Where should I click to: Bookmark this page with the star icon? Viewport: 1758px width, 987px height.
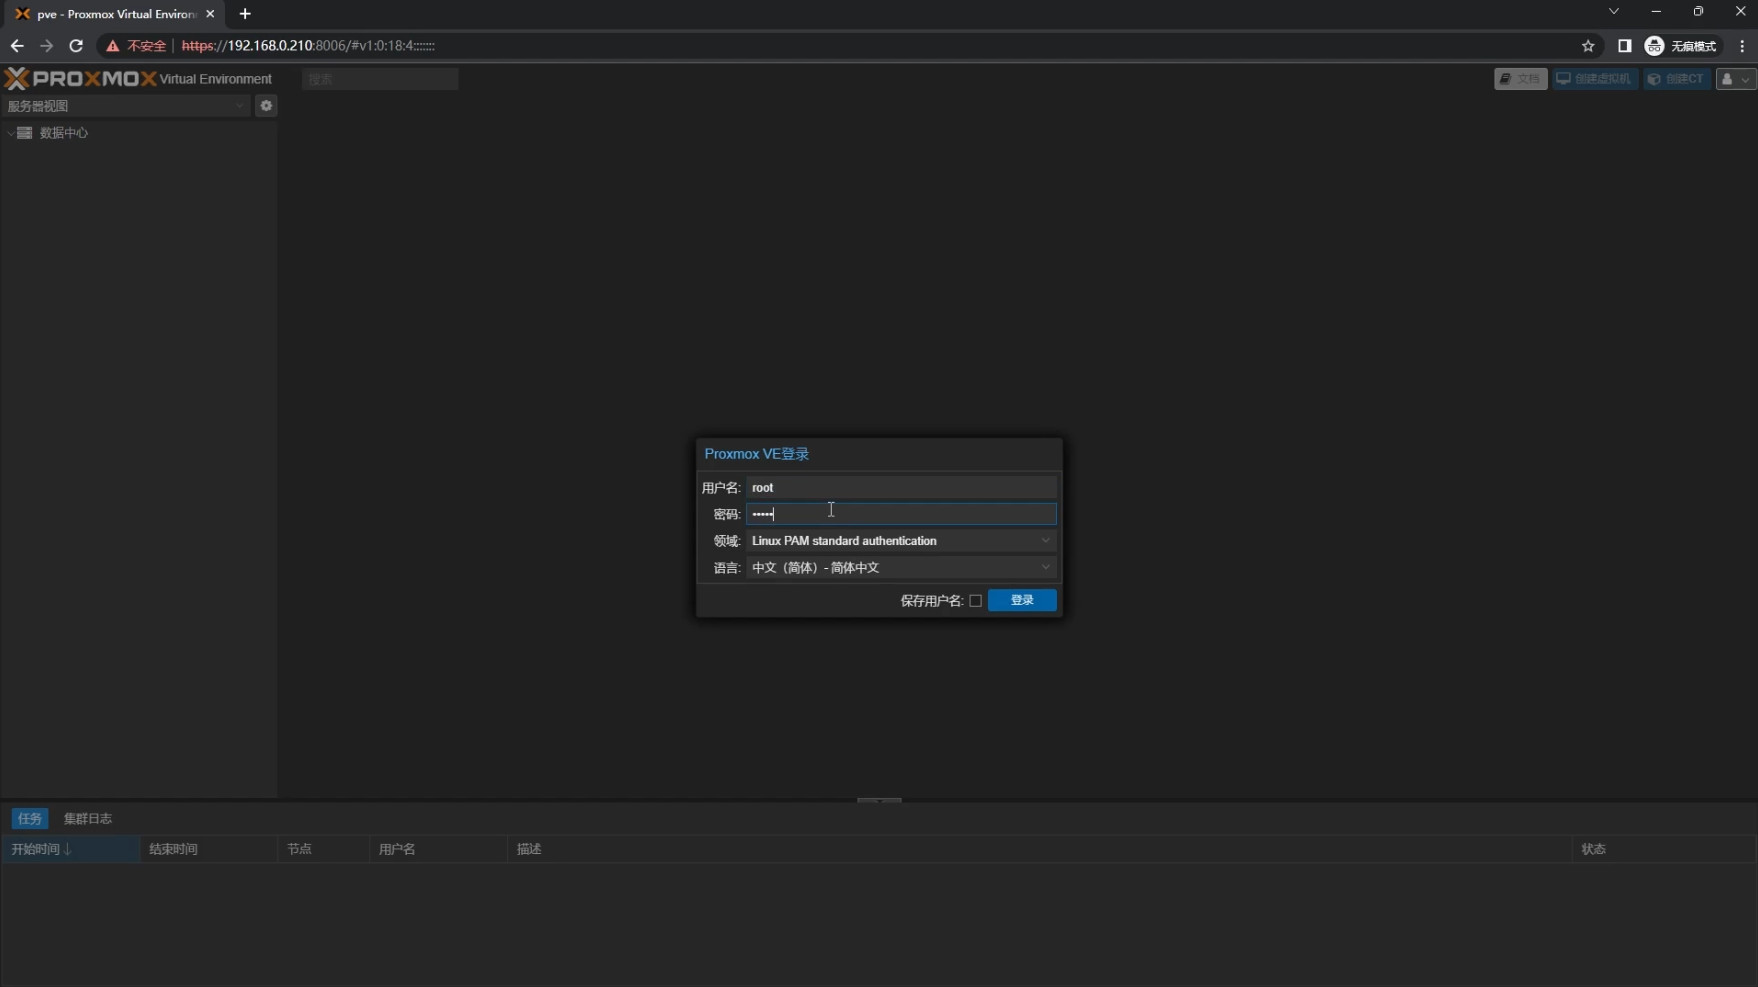point(1588,46)
